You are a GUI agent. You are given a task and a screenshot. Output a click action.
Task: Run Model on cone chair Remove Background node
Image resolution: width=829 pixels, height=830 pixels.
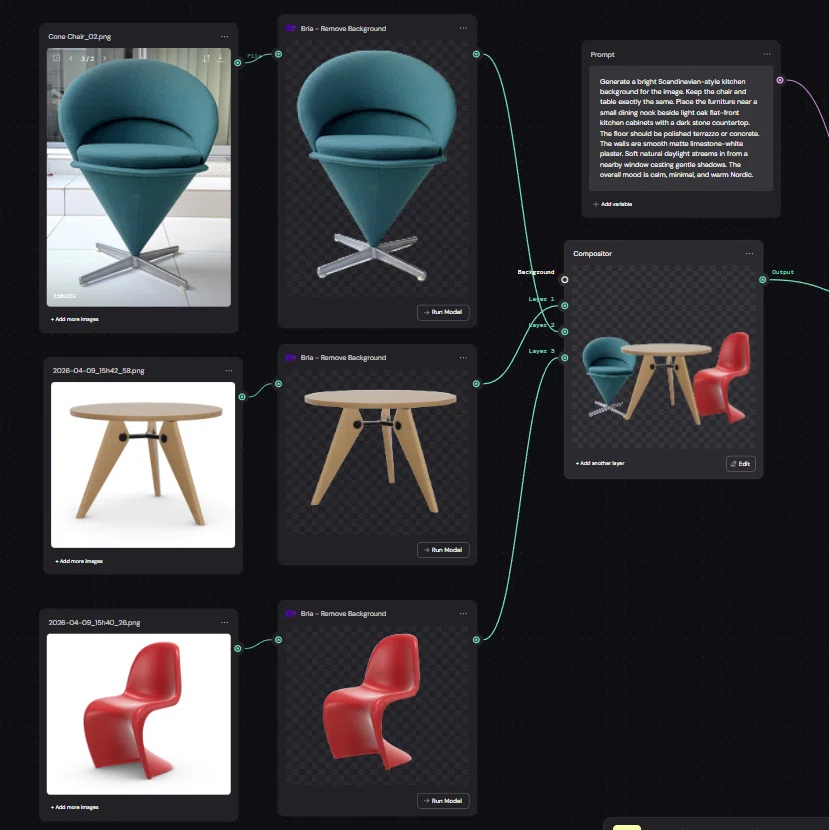coord(443,312)
